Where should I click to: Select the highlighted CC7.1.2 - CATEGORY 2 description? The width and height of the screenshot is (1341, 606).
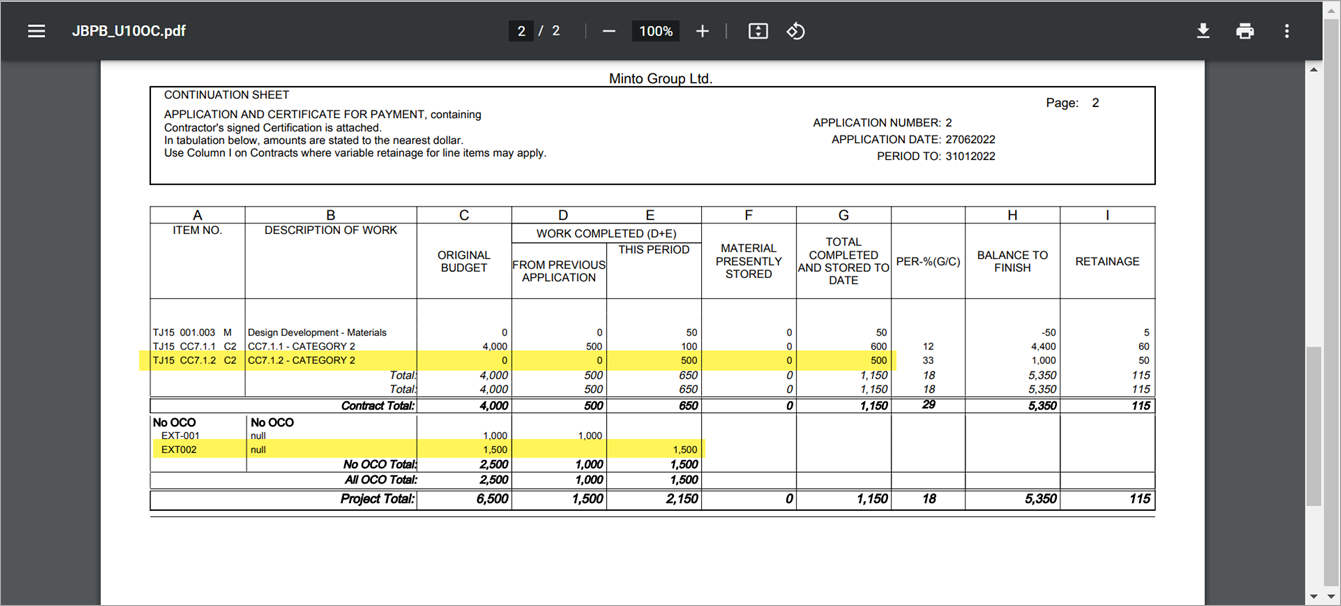pyautogui.click(x=301, y=360)
